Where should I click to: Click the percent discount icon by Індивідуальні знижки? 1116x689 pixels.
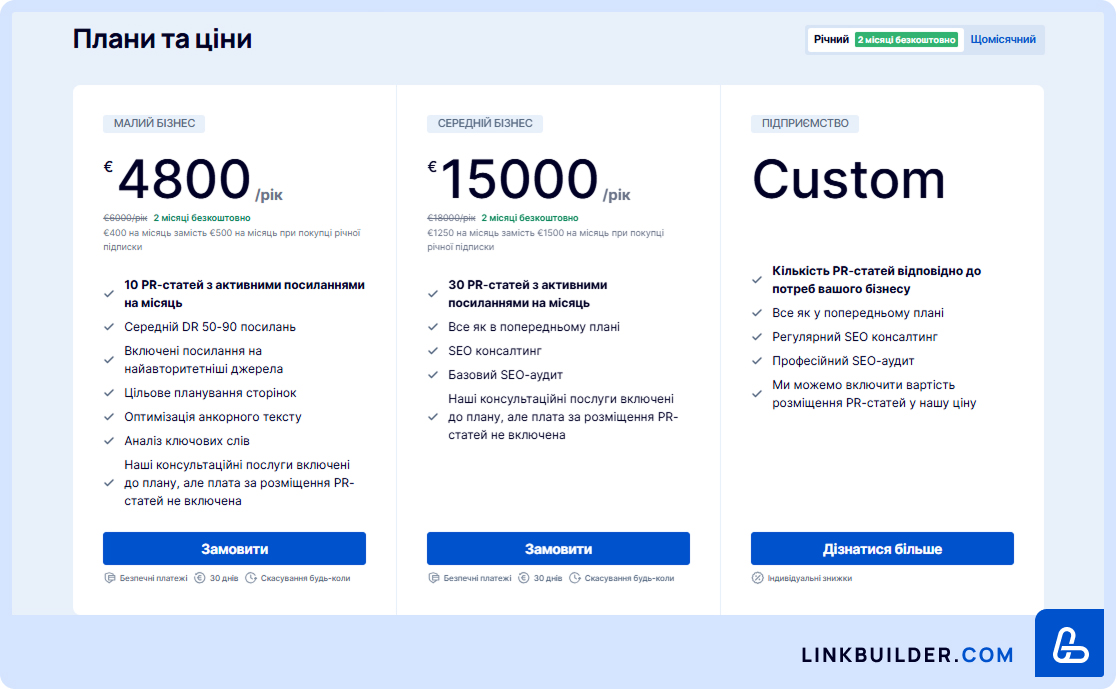(757, 578)
